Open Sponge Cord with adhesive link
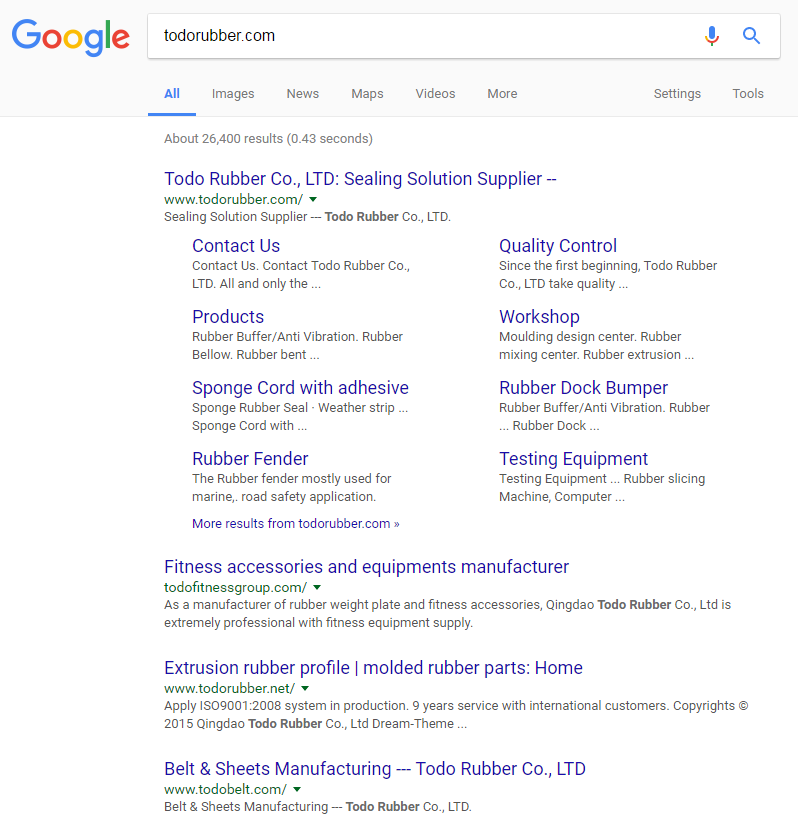798x829 pixels. [x=300, y=388]
